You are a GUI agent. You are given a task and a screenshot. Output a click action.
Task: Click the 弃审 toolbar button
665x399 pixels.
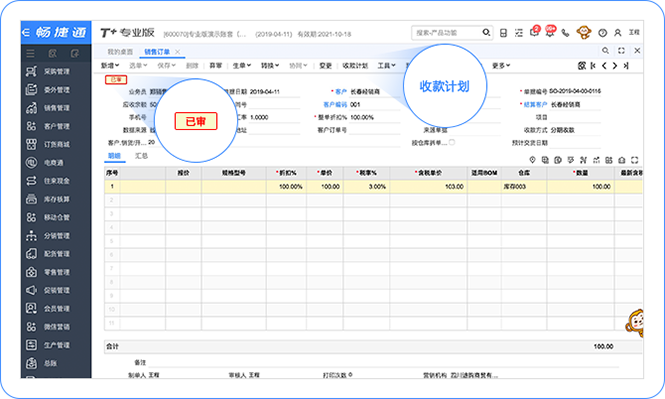(215, 65)
